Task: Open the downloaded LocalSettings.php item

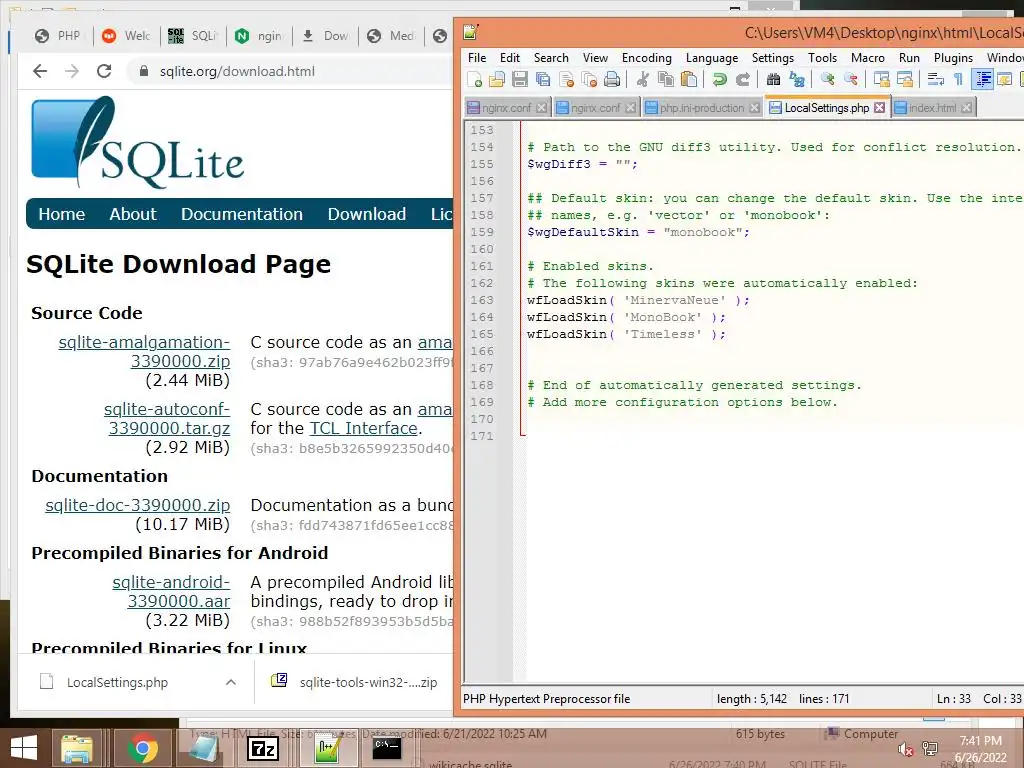Action: (118, 682)
